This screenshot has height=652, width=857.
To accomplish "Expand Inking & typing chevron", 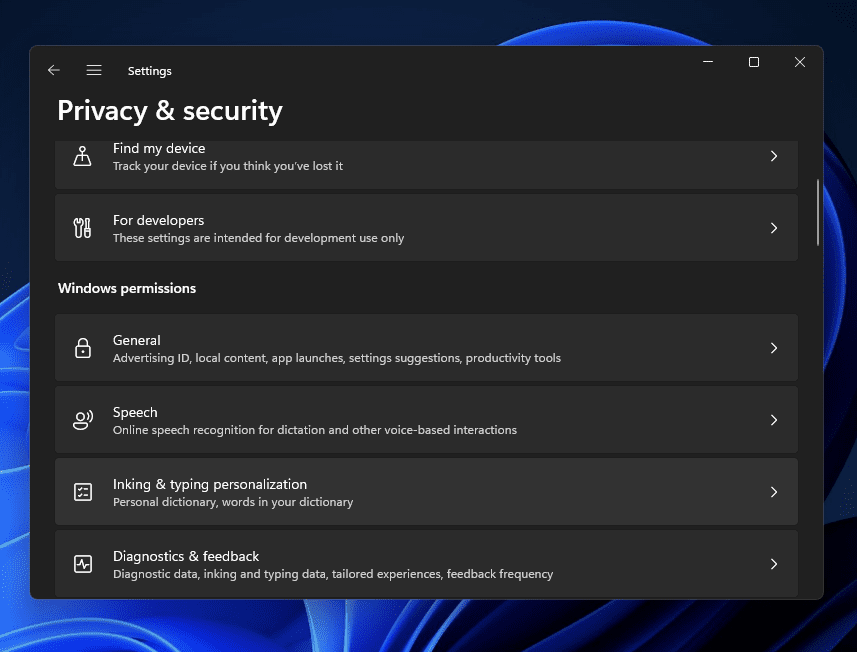I will pyautogui.click(x=774, y=492).
